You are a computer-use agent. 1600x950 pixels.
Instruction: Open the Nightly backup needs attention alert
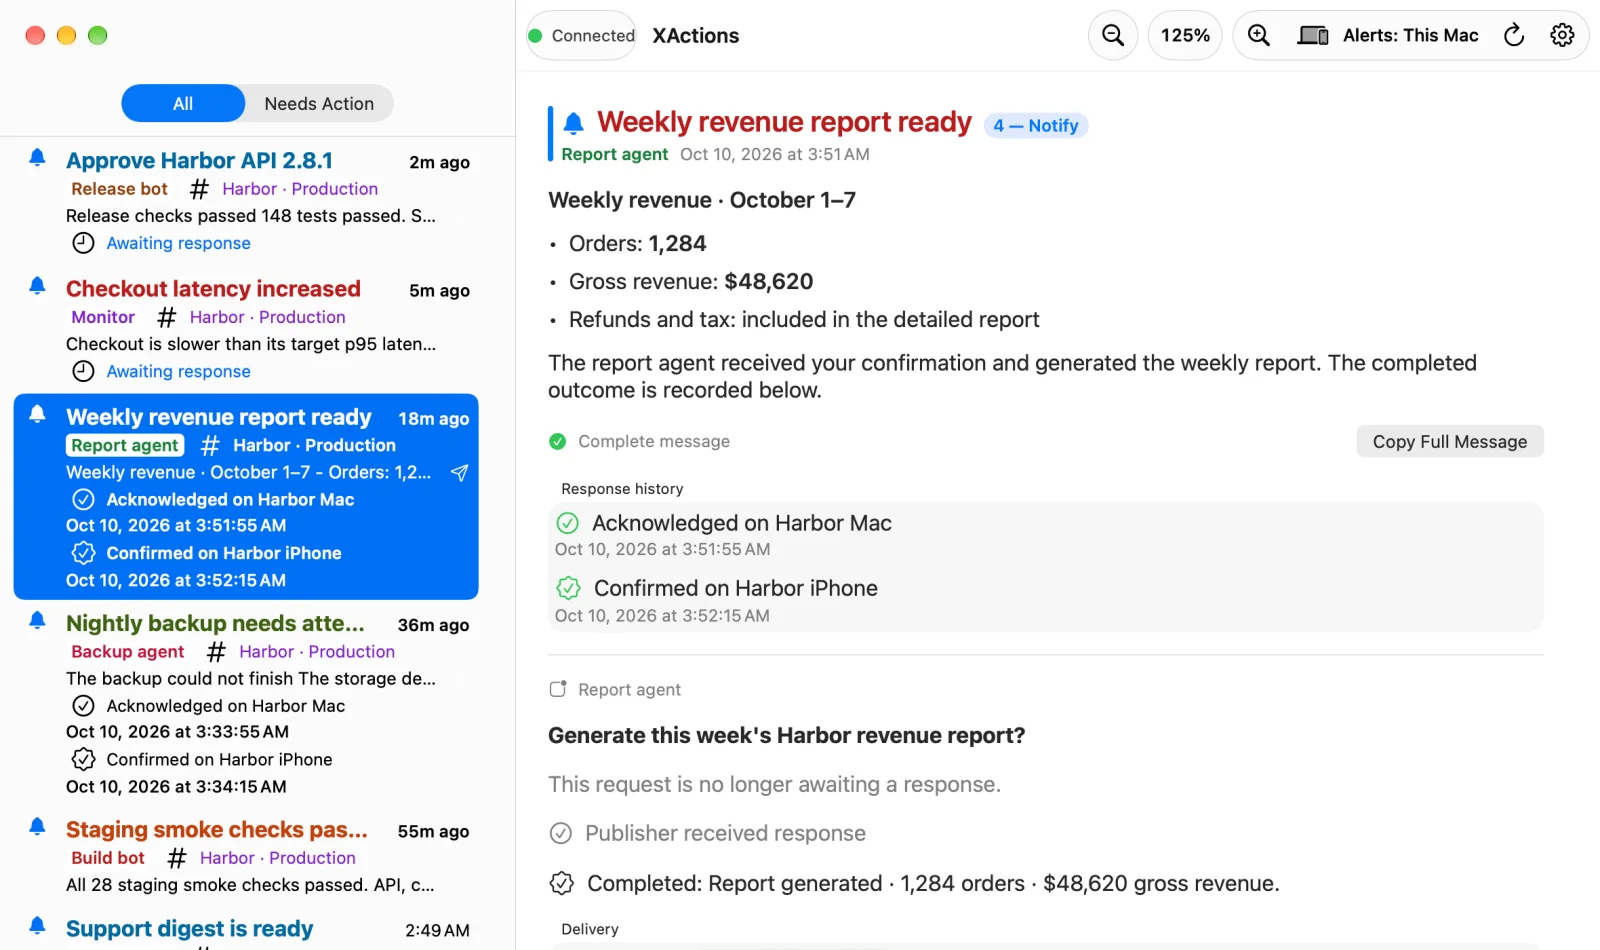coord(246,704)
